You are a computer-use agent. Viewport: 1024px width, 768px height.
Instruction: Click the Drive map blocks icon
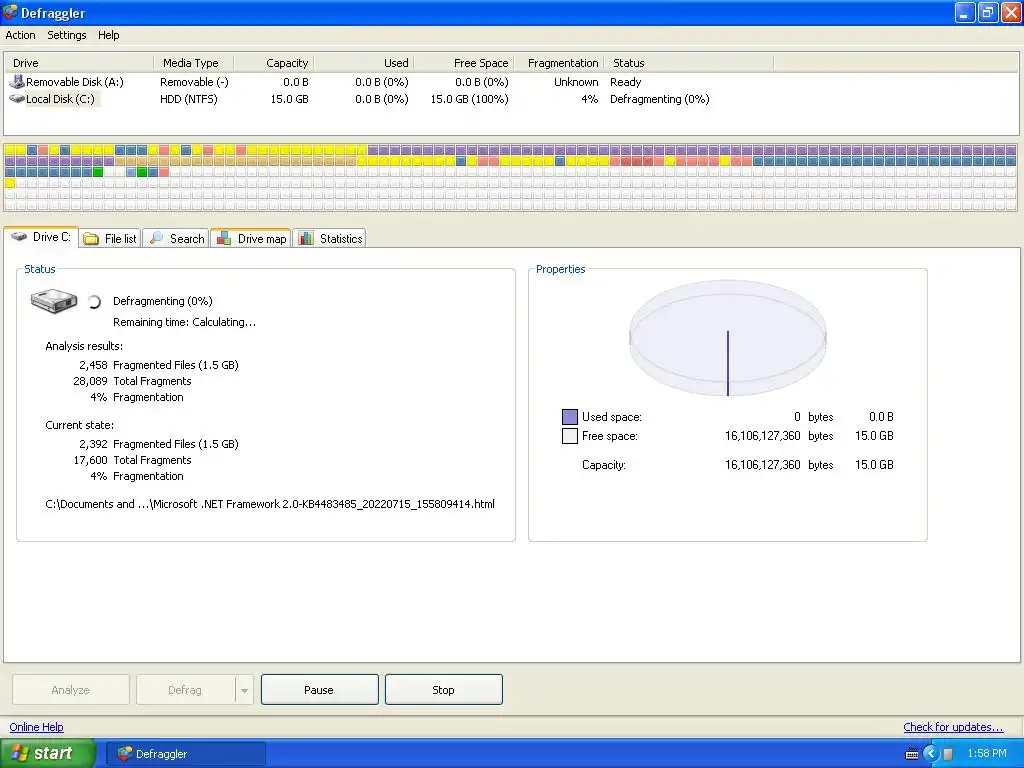click(224, 238)
